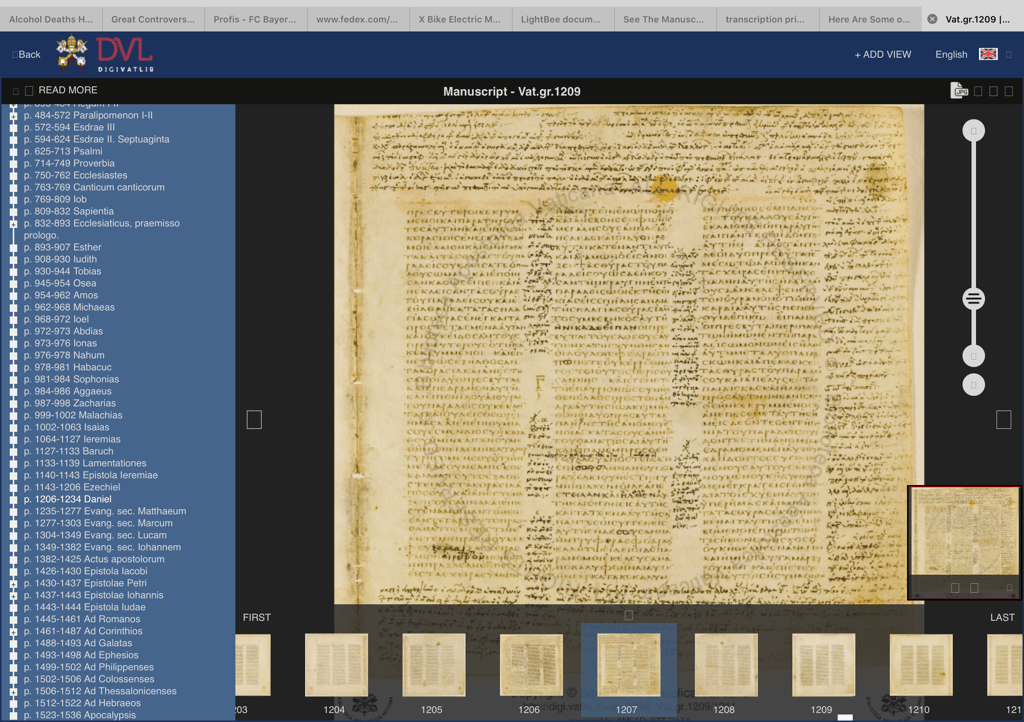1024x722 pixels.
Task: Go to previous page arrow left of manuscript
Action: pos(254,420)
